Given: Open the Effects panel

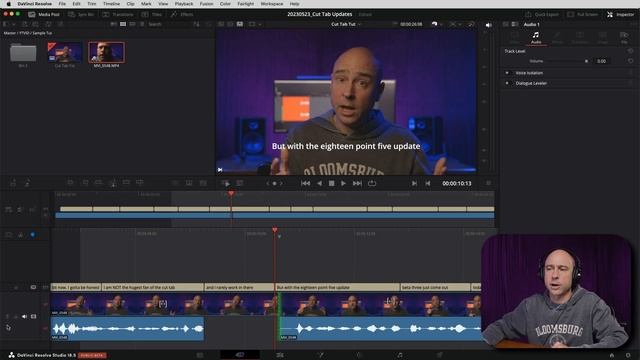Looking at the screenshot, I should (182, 14).
